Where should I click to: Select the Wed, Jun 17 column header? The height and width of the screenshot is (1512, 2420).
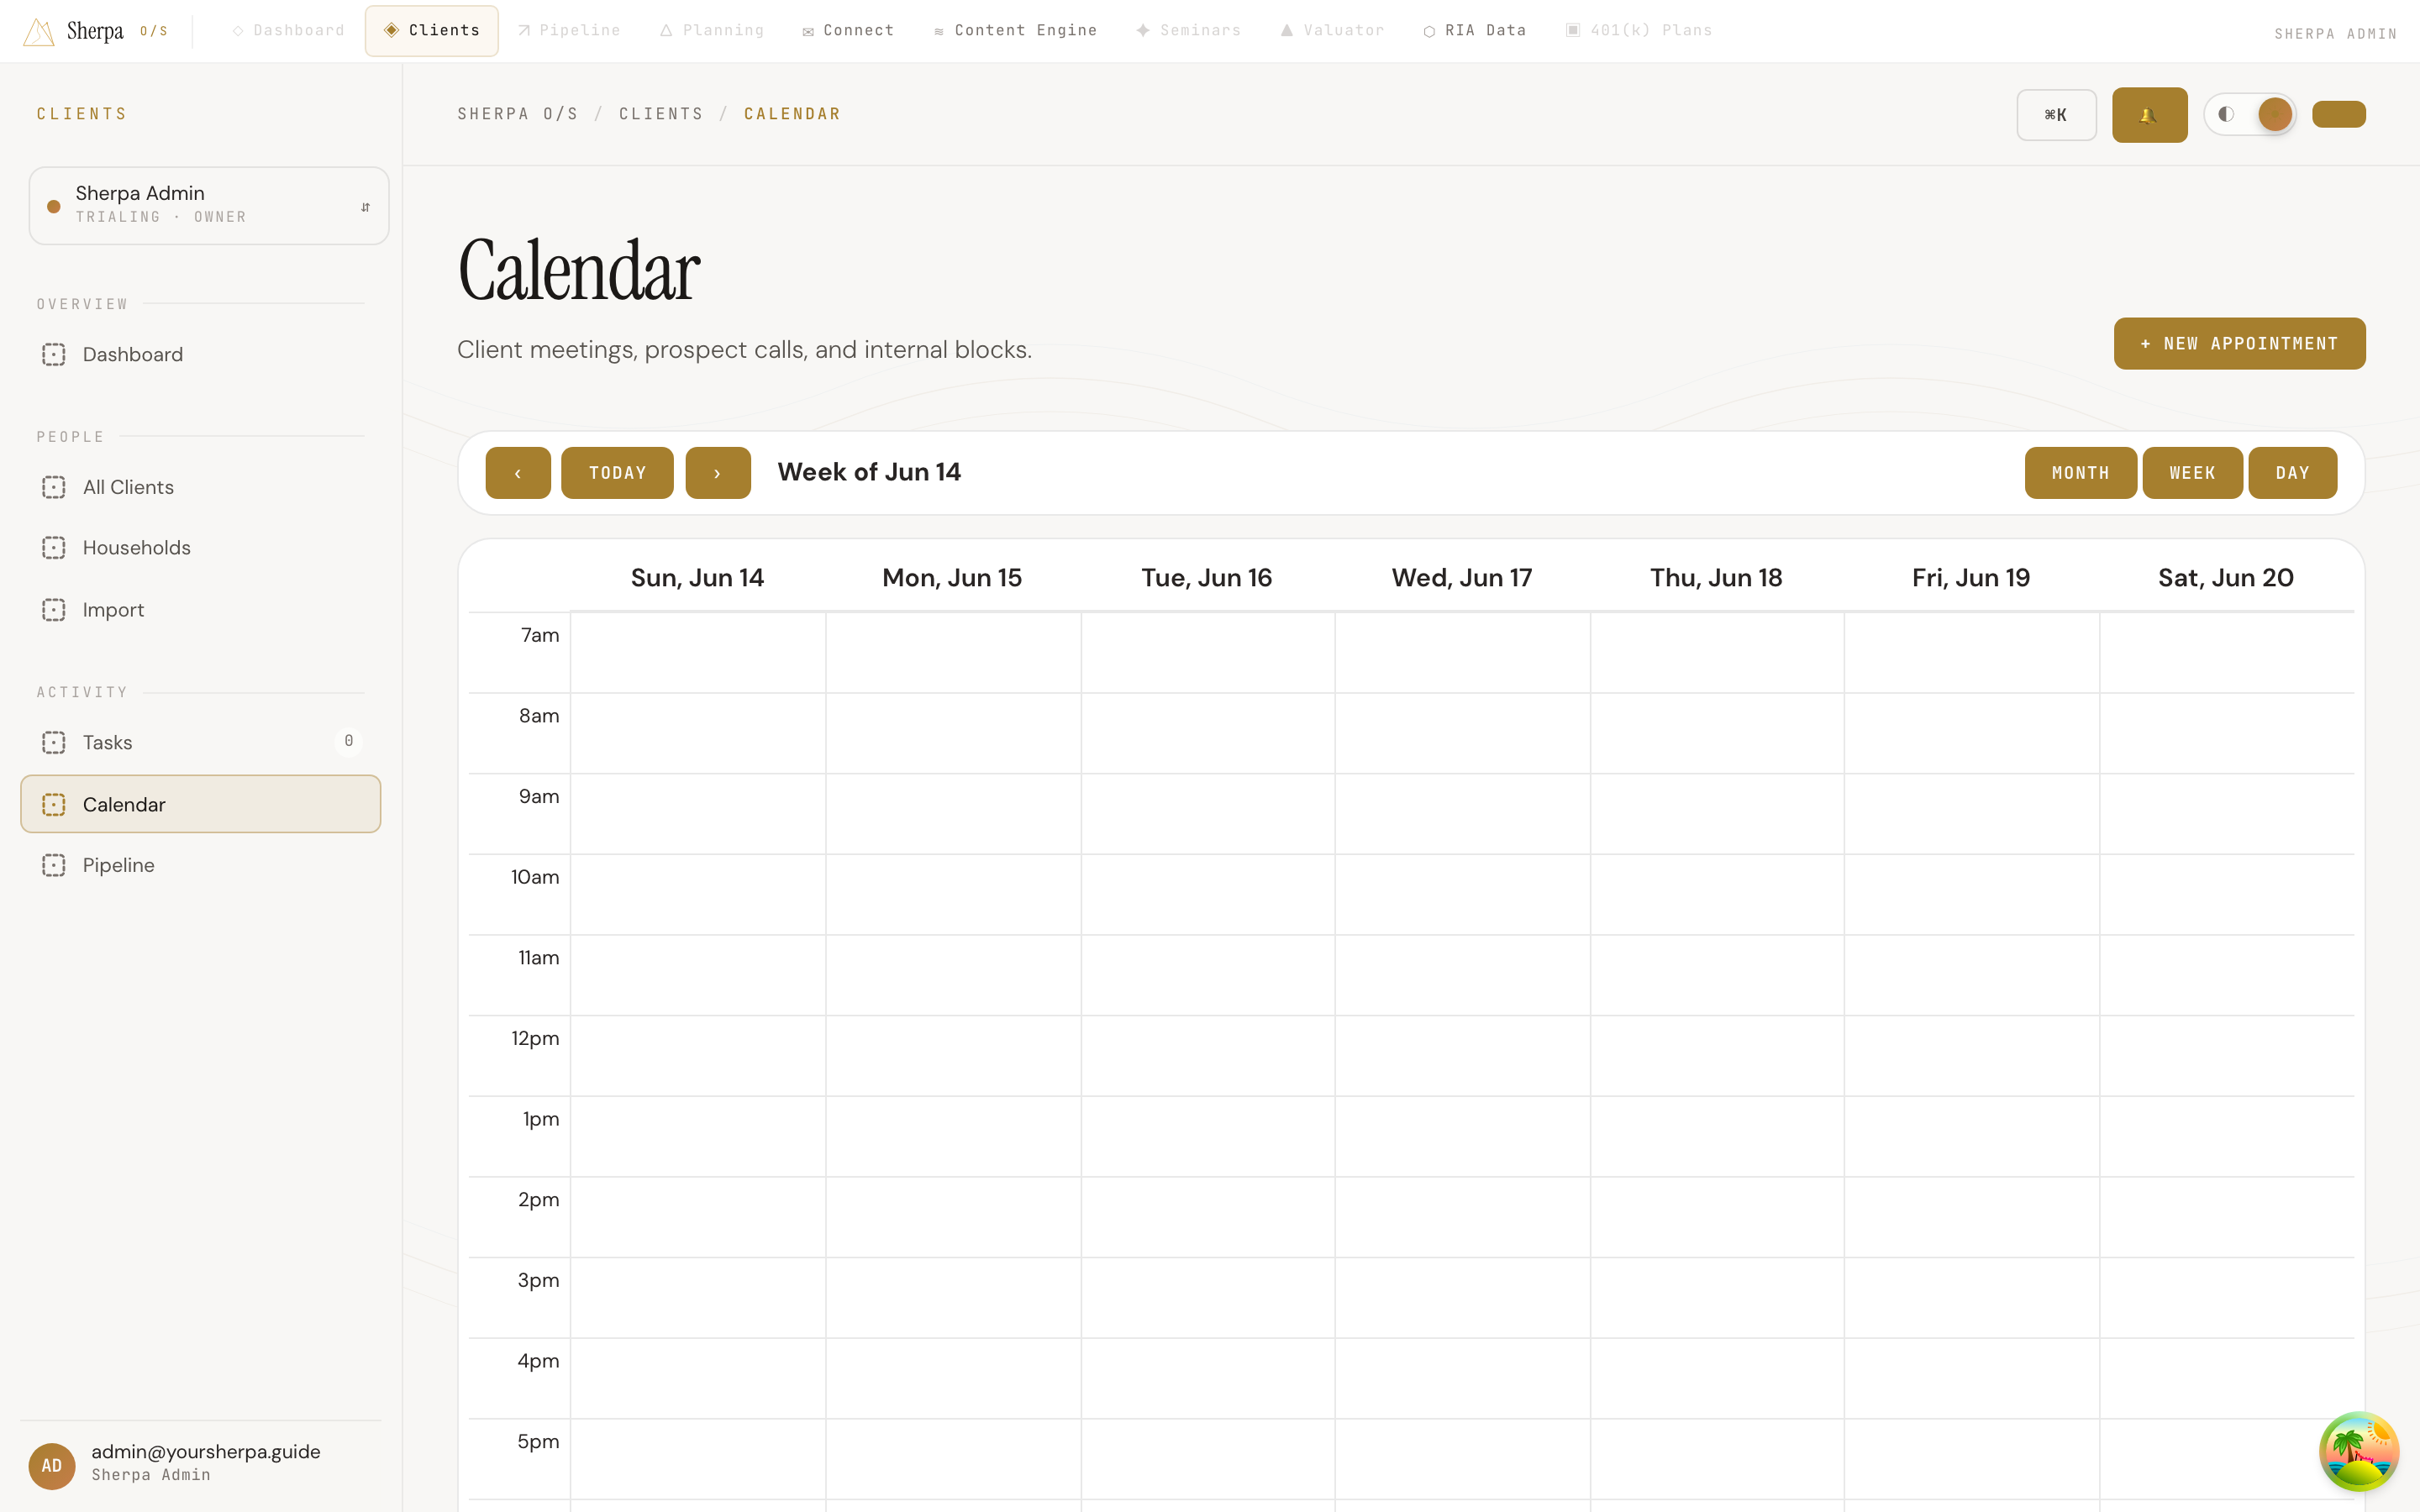click(x=1462, y=578)
